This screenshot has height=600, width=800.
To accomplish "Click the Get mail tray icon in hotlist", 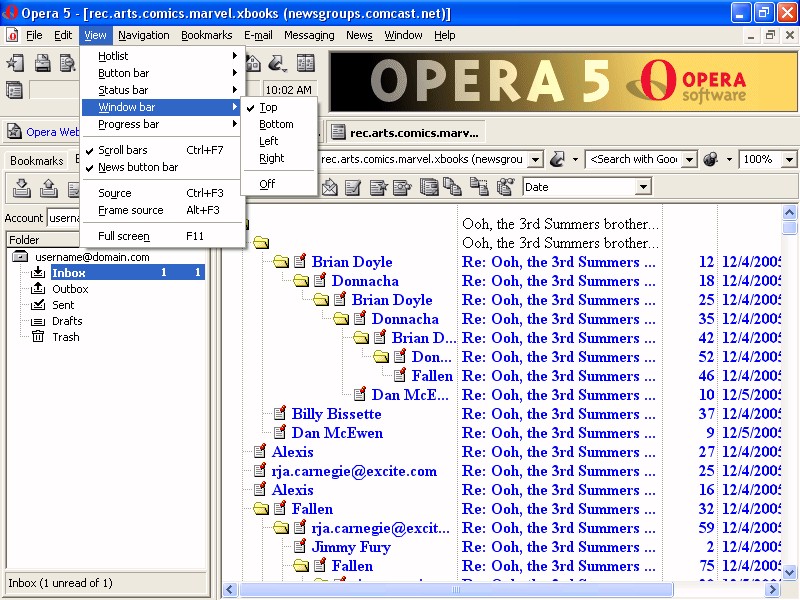I will tap(21, 188).
